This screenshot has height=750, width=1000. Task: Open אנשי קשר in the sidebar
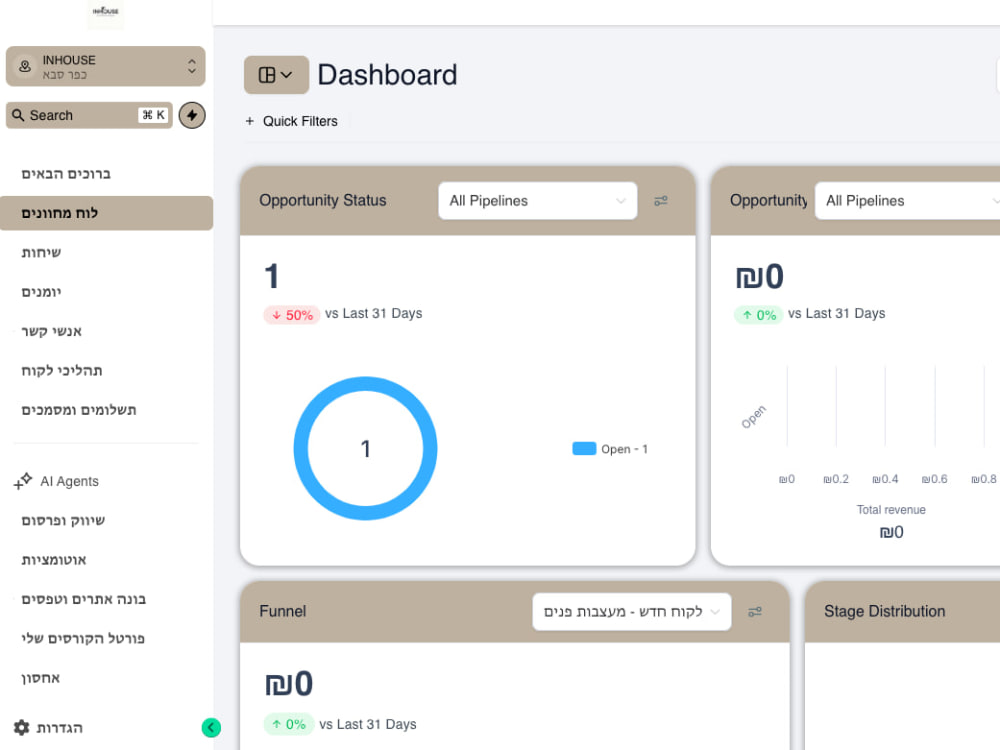click(52, 332)
